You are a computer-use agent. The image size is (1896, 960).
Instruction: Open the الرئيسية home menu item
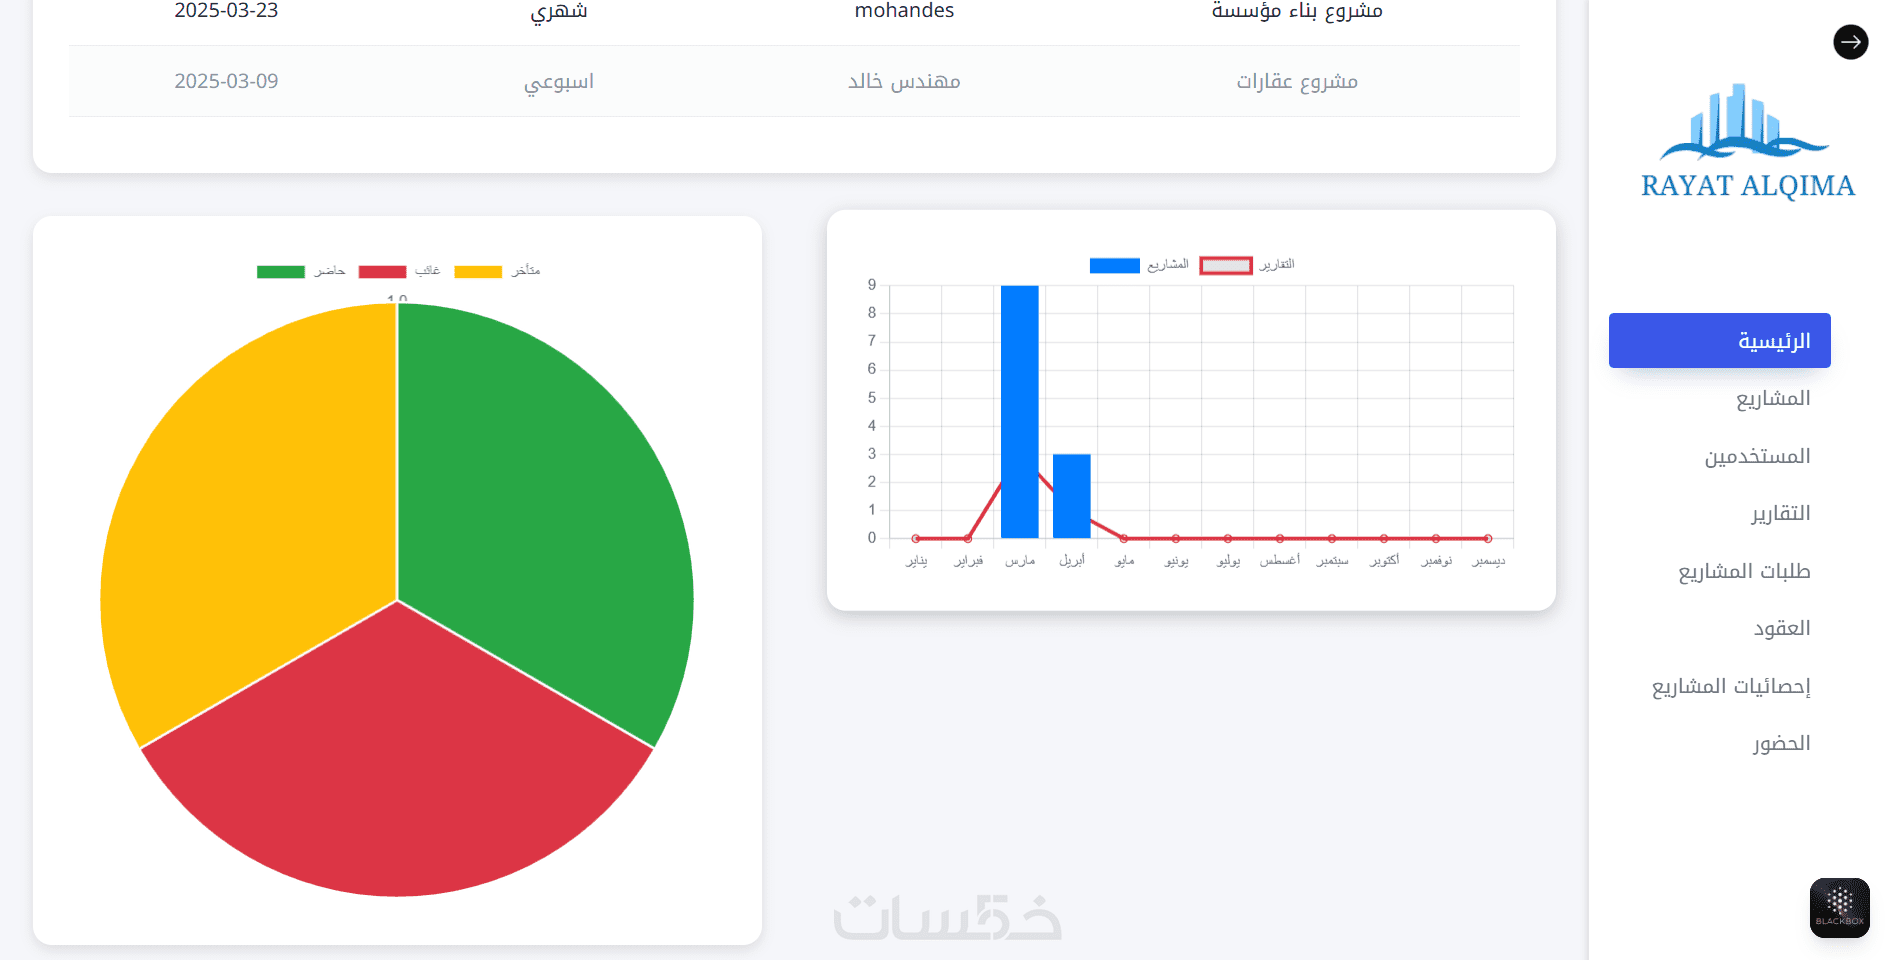coord(1719,340)
